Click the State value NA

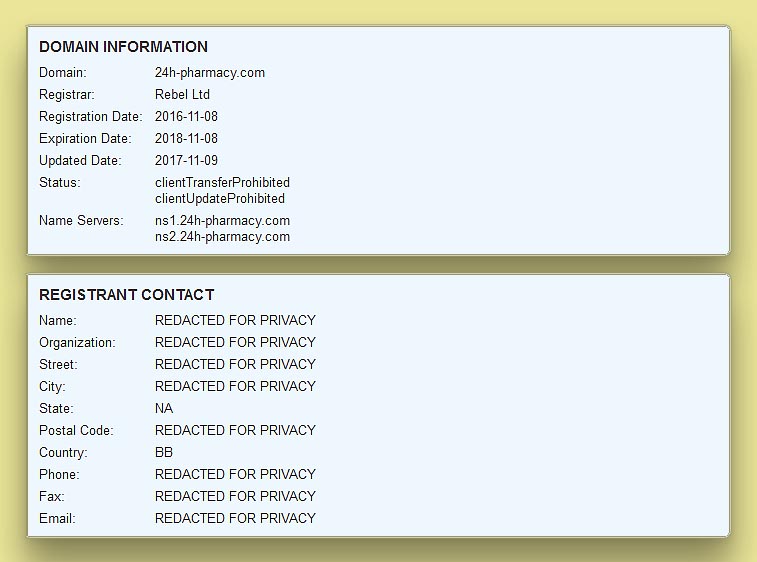[164, 409]
